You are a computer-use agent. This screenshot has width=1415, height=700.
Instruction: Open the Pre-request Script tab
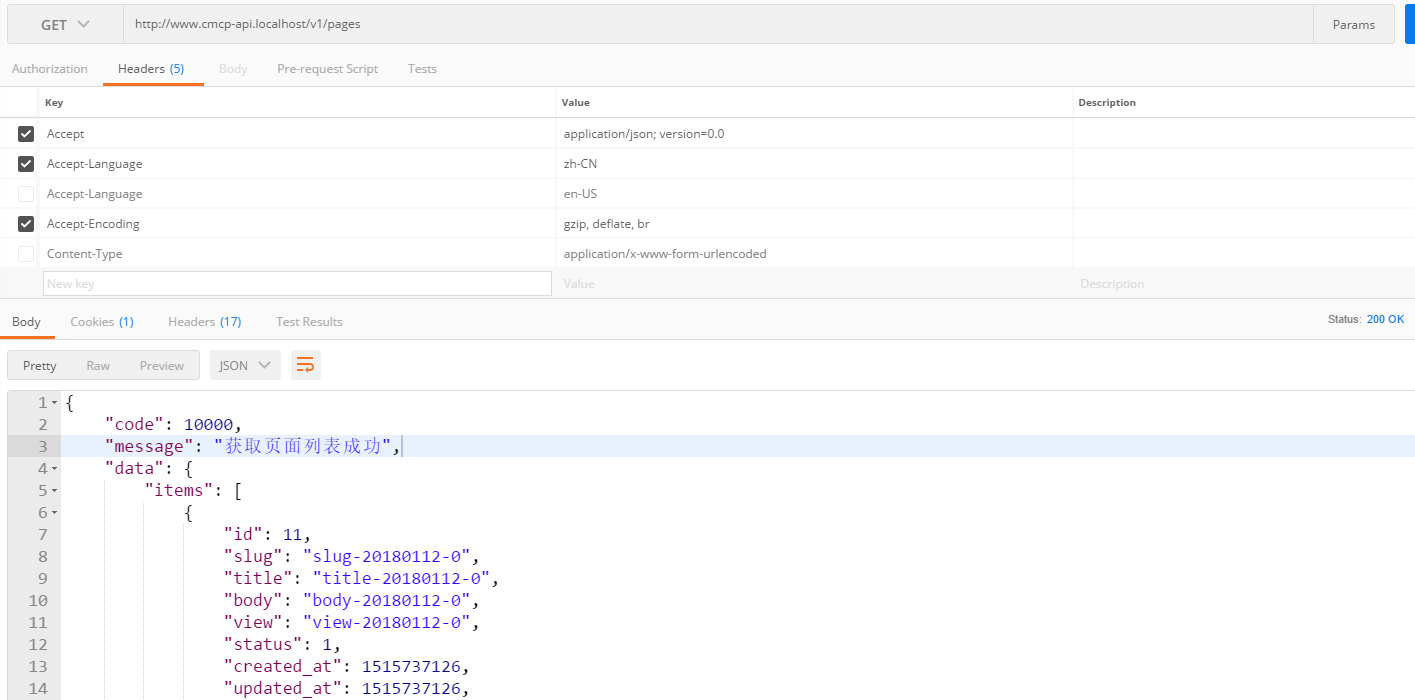click(327, 69)
